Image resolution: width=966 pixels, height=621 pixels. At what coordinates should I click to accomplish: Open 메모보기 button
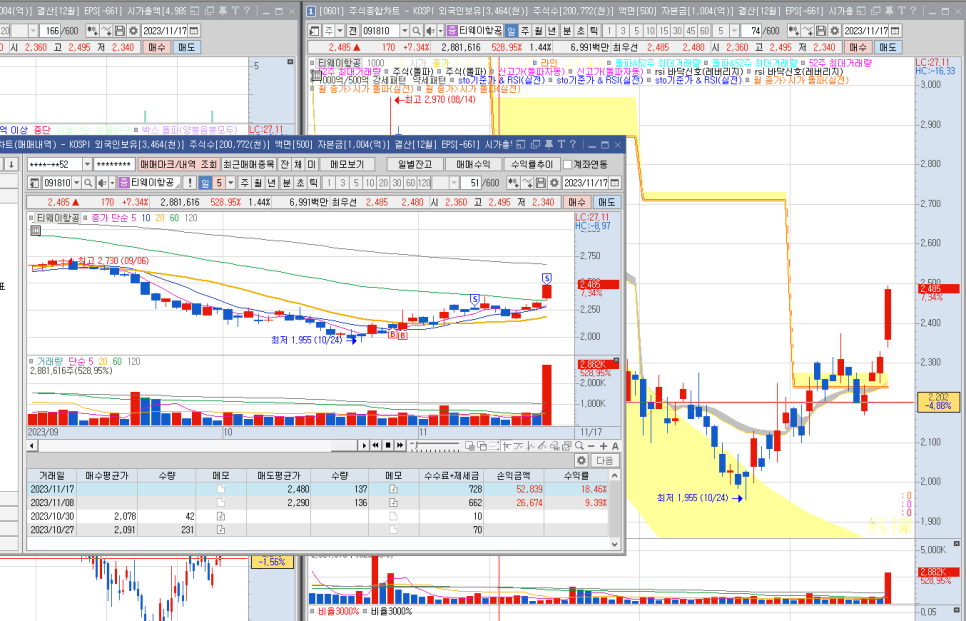tap(347, 164)
